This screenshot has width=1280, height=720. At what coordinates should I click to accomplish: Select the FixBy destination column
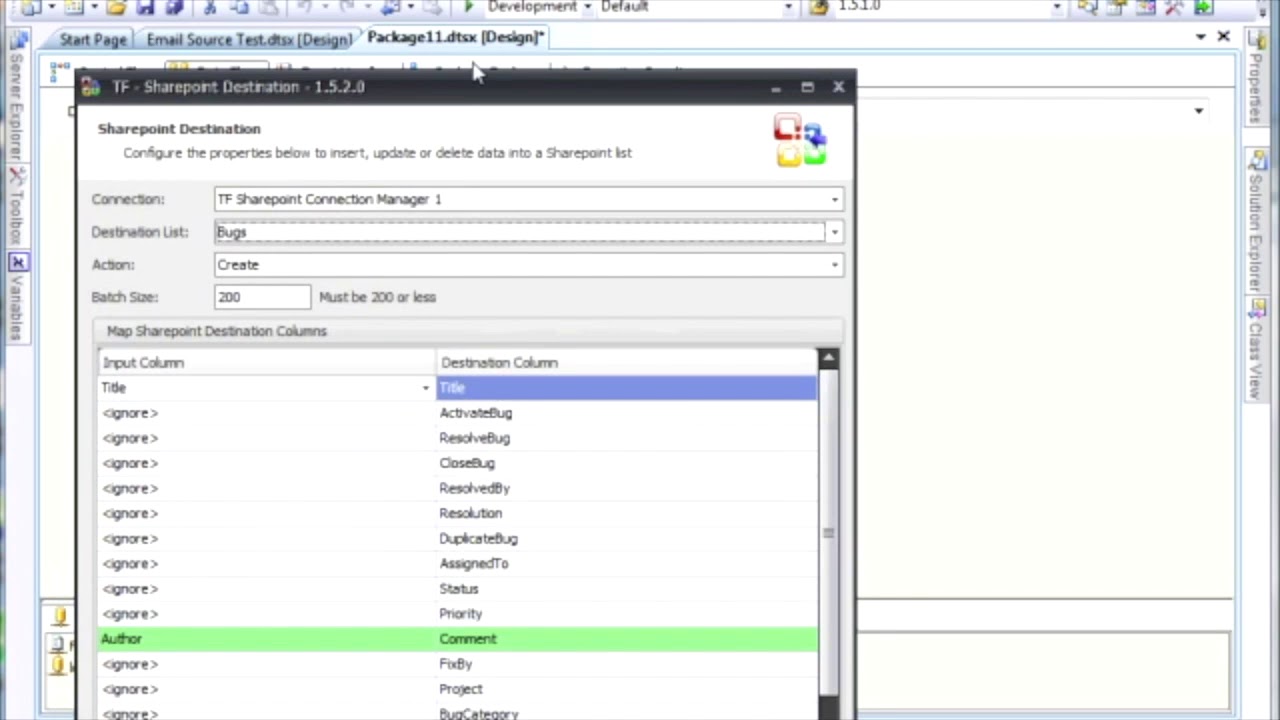click(x=627, y=664)
